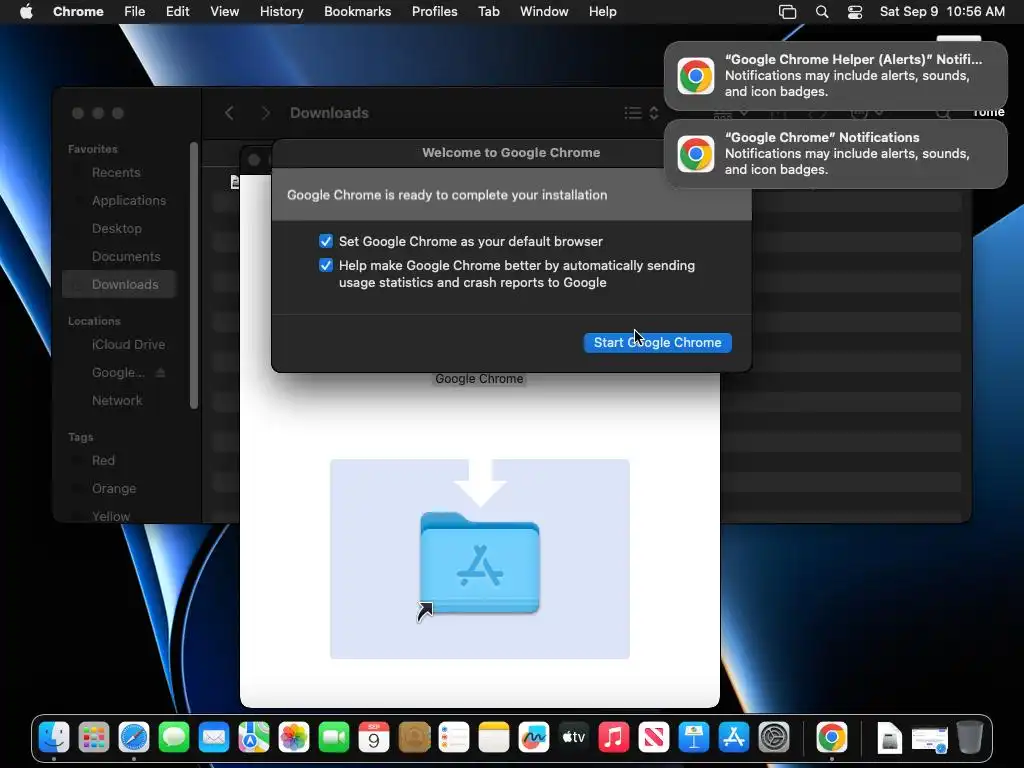Screen dimensions: 1024x768
Task: Click the Finder sidebar scrollbar
Action: (x=193, y=276)
